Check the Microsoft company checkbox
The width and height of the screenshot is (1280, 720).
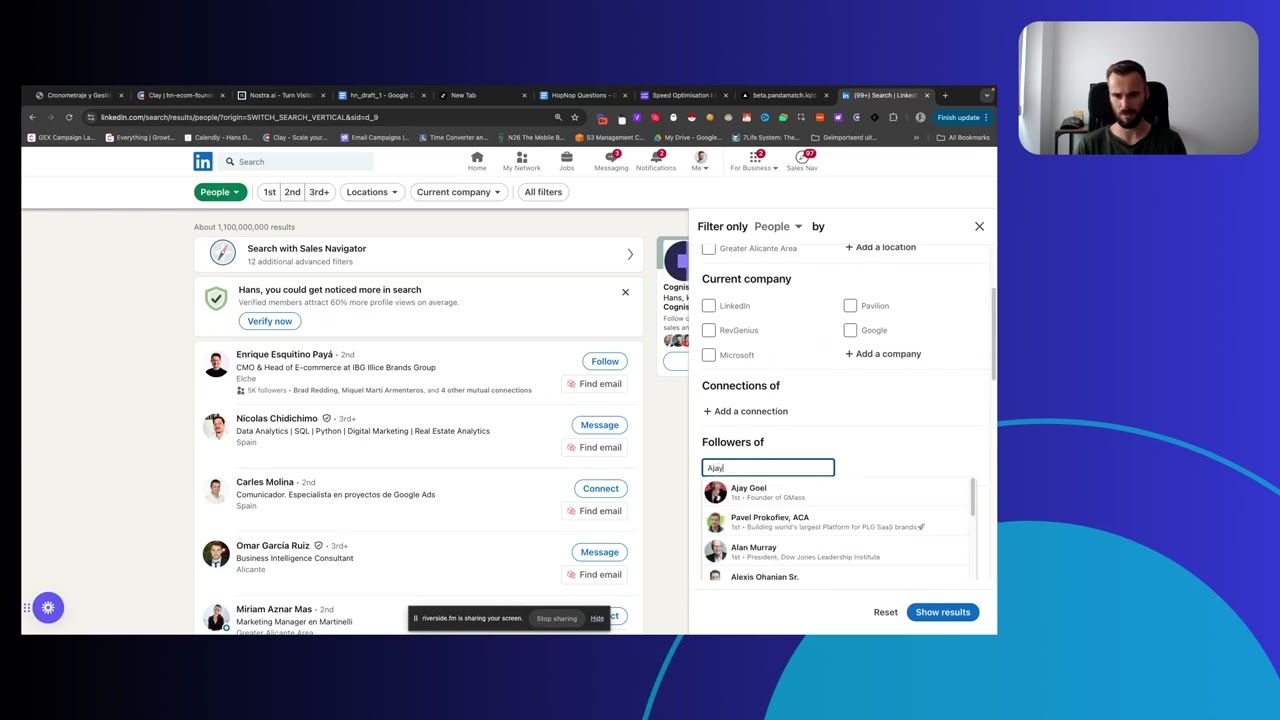pos(709,355)
